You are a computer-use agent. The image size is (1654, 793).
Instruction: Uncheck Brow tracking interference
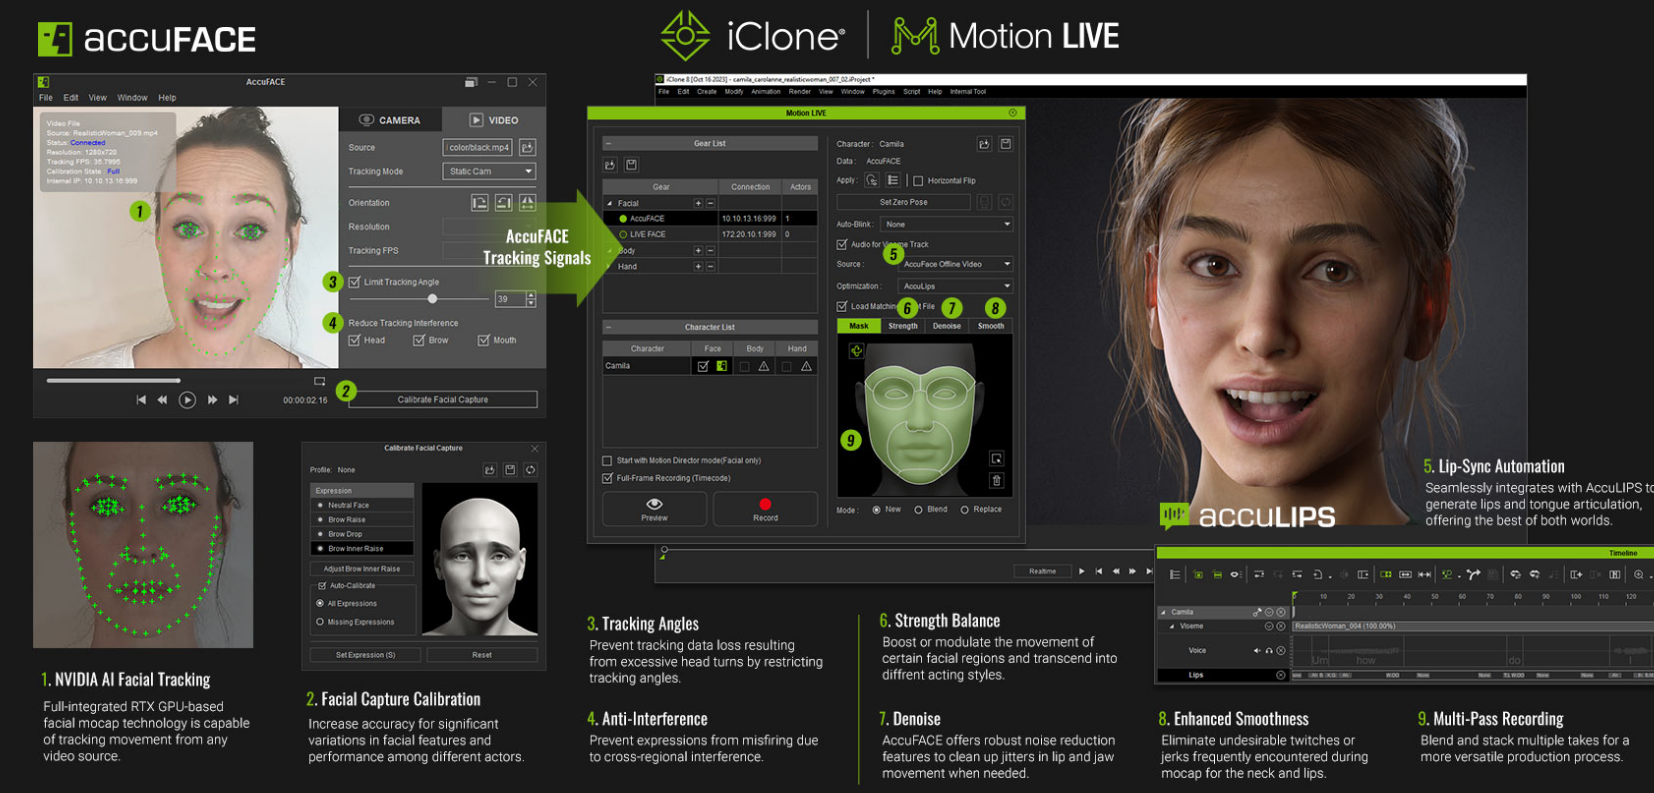(x=419, y=340)
